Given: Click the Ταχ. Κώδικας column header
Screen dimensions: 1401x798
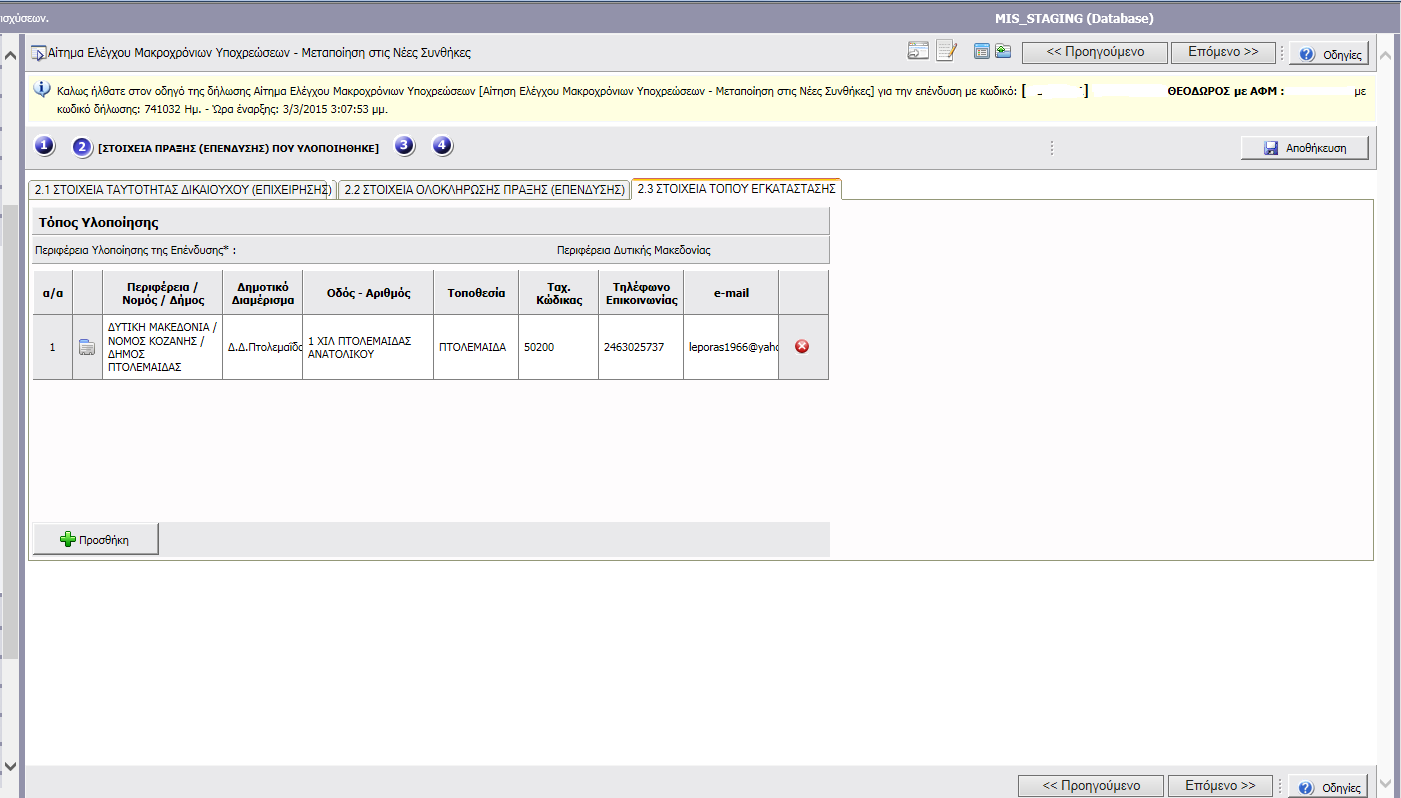Looking at the screenshot, I should (x=558, y=293).
